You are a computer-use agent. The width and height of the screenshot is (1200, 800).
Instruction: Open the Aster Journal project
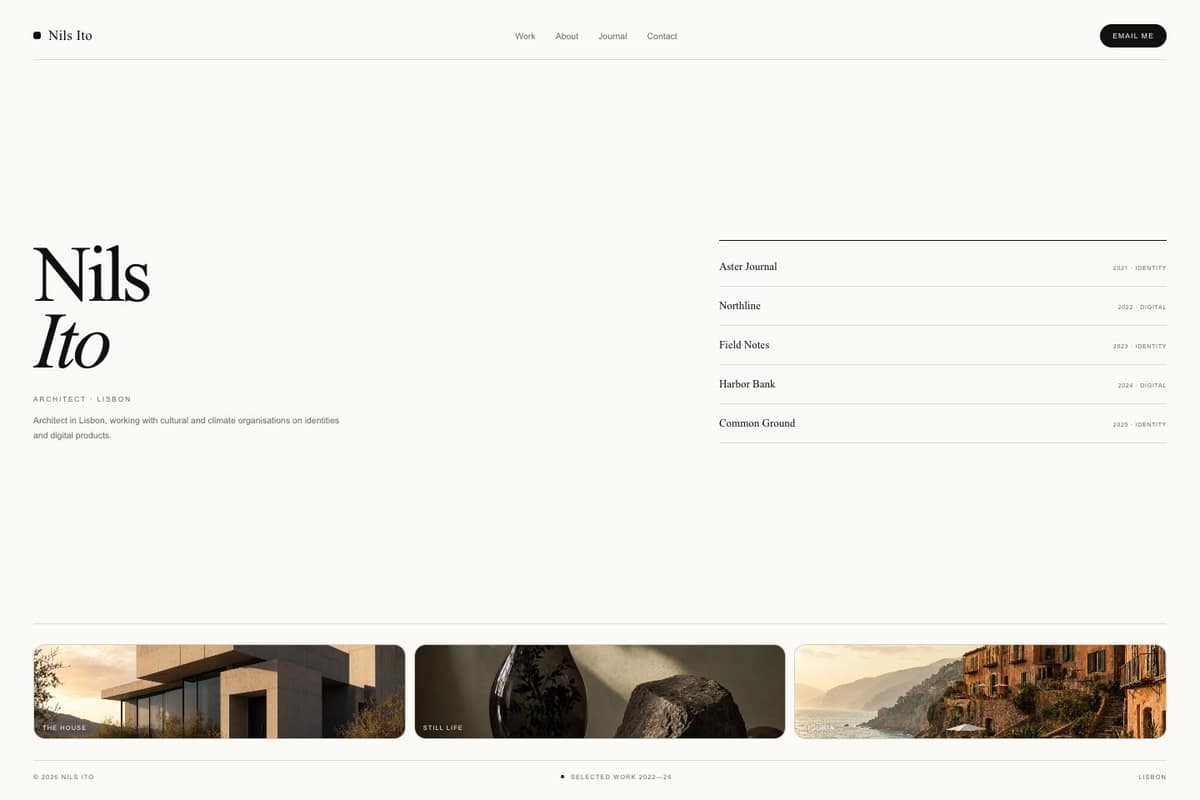(x=942, y=267)
